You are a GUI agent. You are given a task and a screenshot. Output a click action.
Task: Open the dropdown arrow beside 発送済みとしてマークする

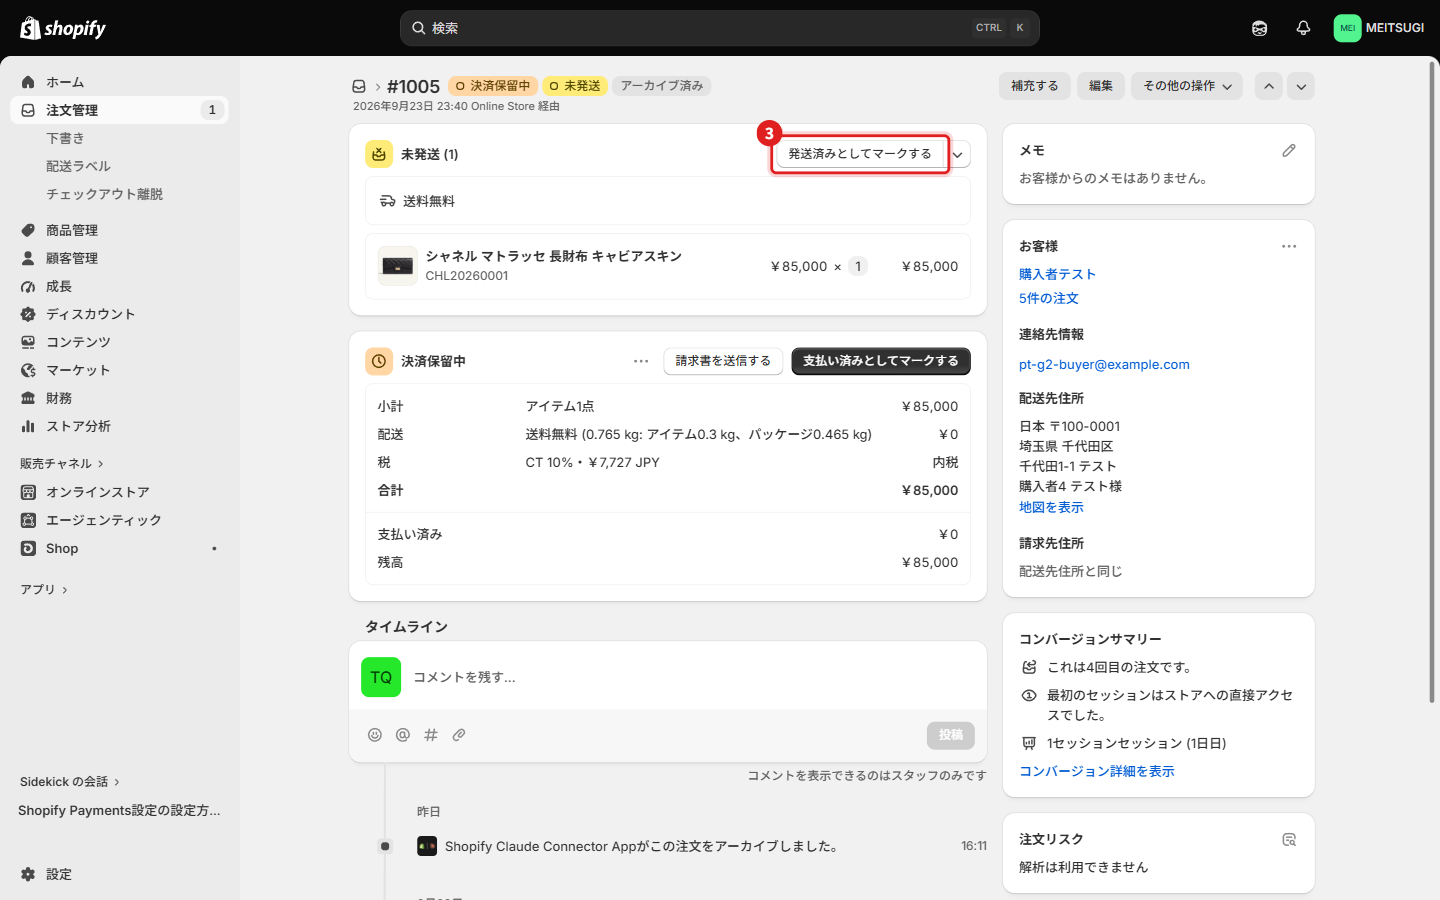coord(958,154)
